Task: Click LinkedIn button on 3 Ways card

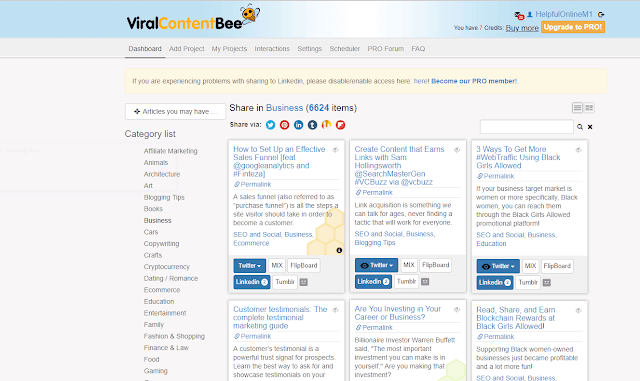Action: (x=495, y=283)
